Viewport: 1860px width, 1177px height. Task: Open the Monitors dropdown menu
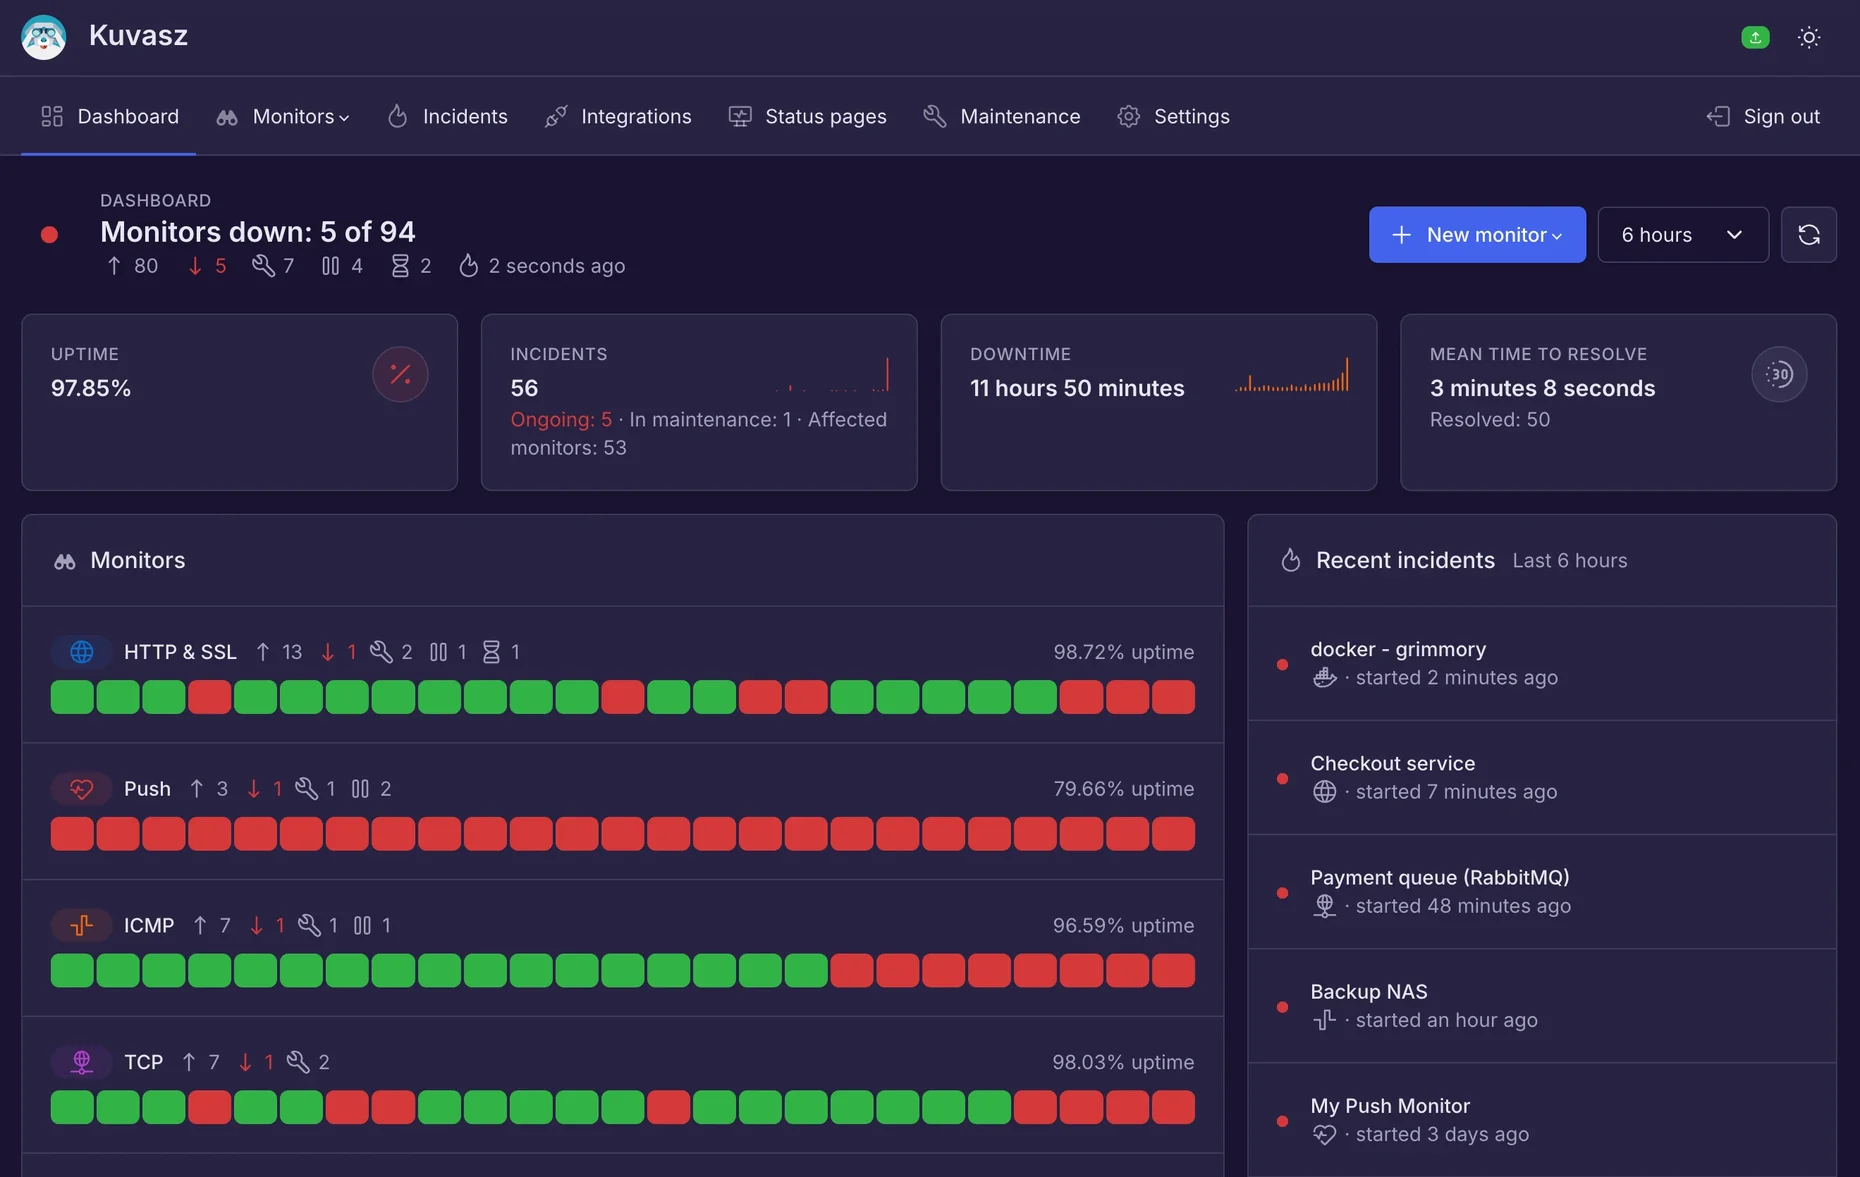coord(283,116)
